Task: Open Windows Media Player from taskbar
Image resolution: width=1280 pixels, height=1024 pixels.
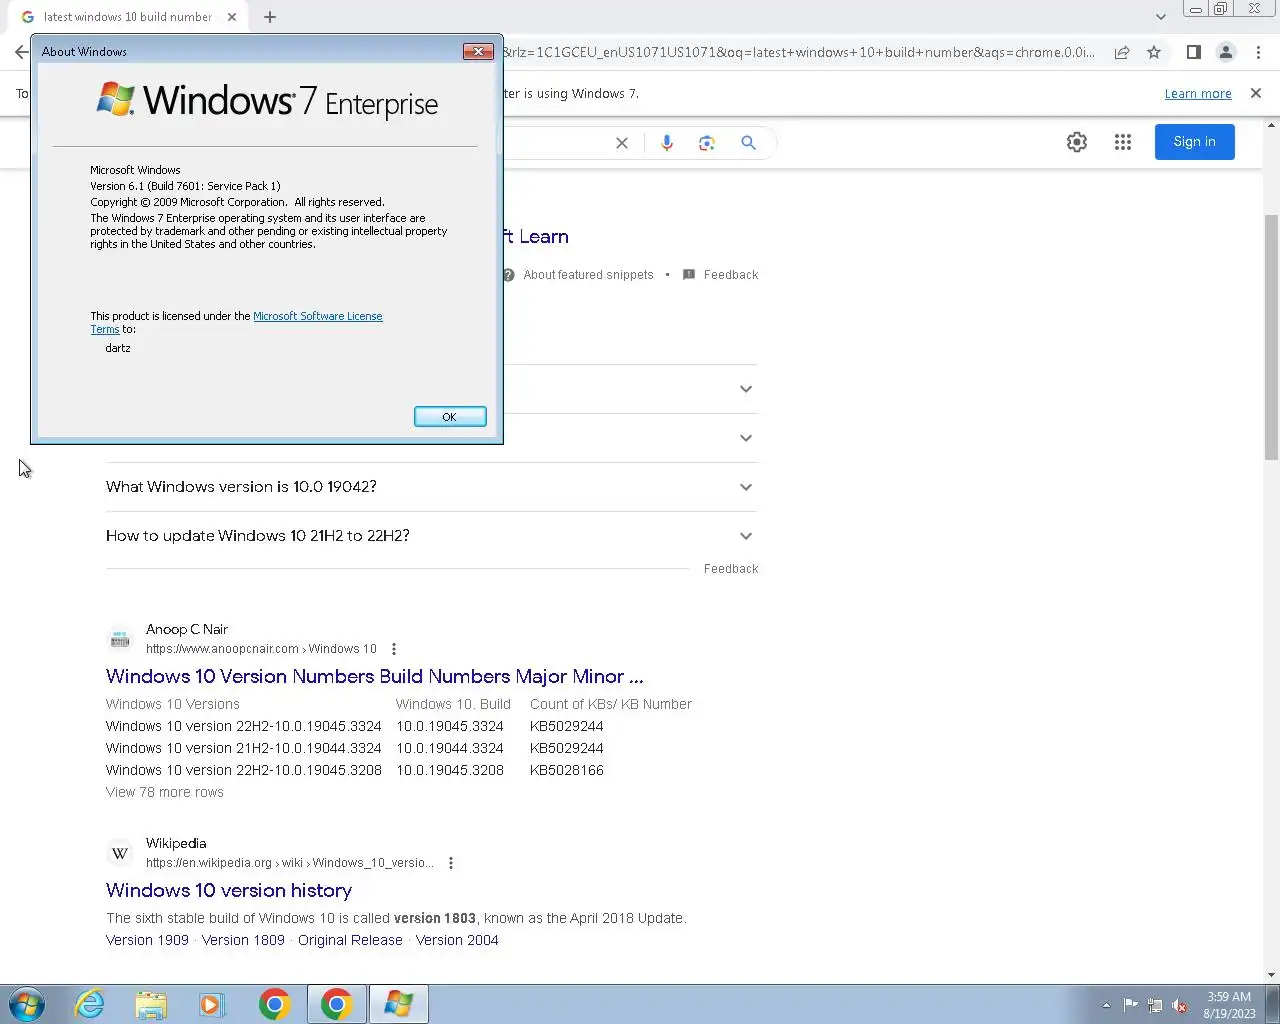Action: [212, 1004]
